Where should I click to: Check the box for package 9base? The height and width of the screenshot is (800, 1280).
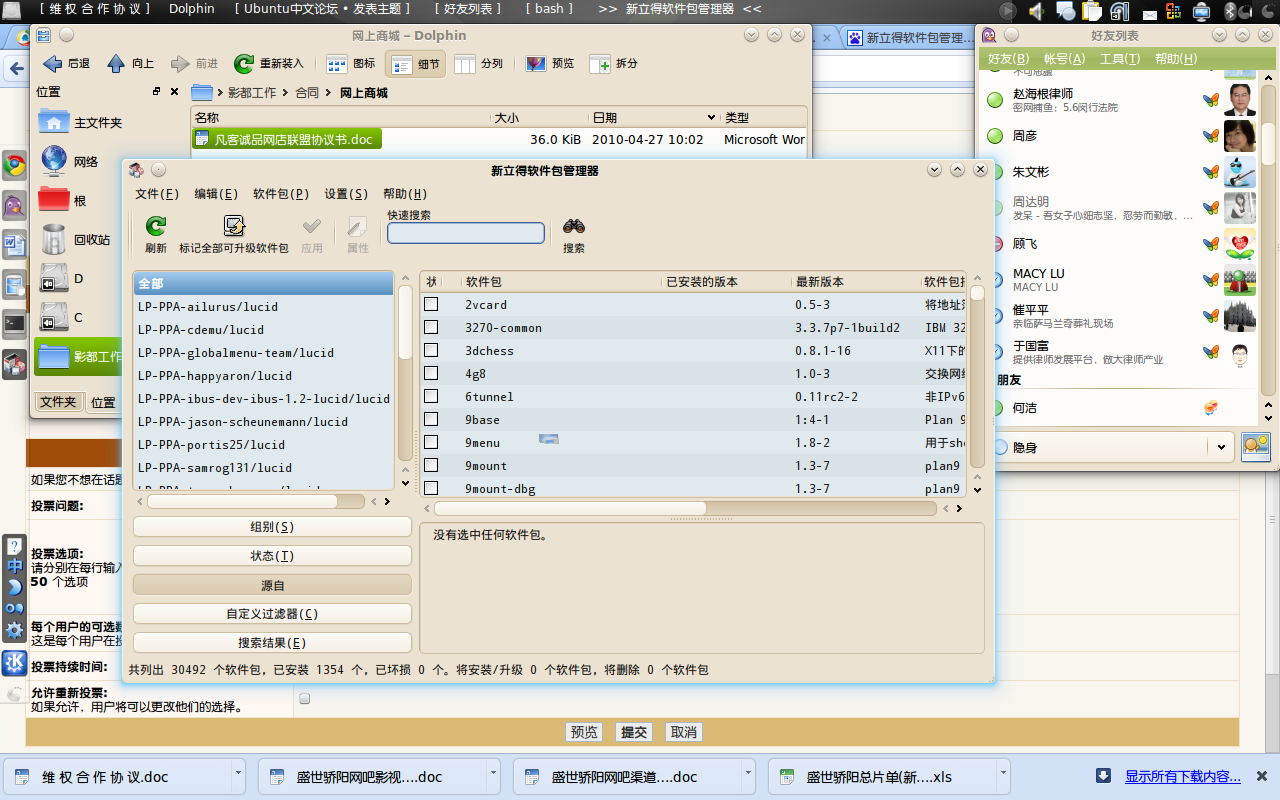coord(430,419)
